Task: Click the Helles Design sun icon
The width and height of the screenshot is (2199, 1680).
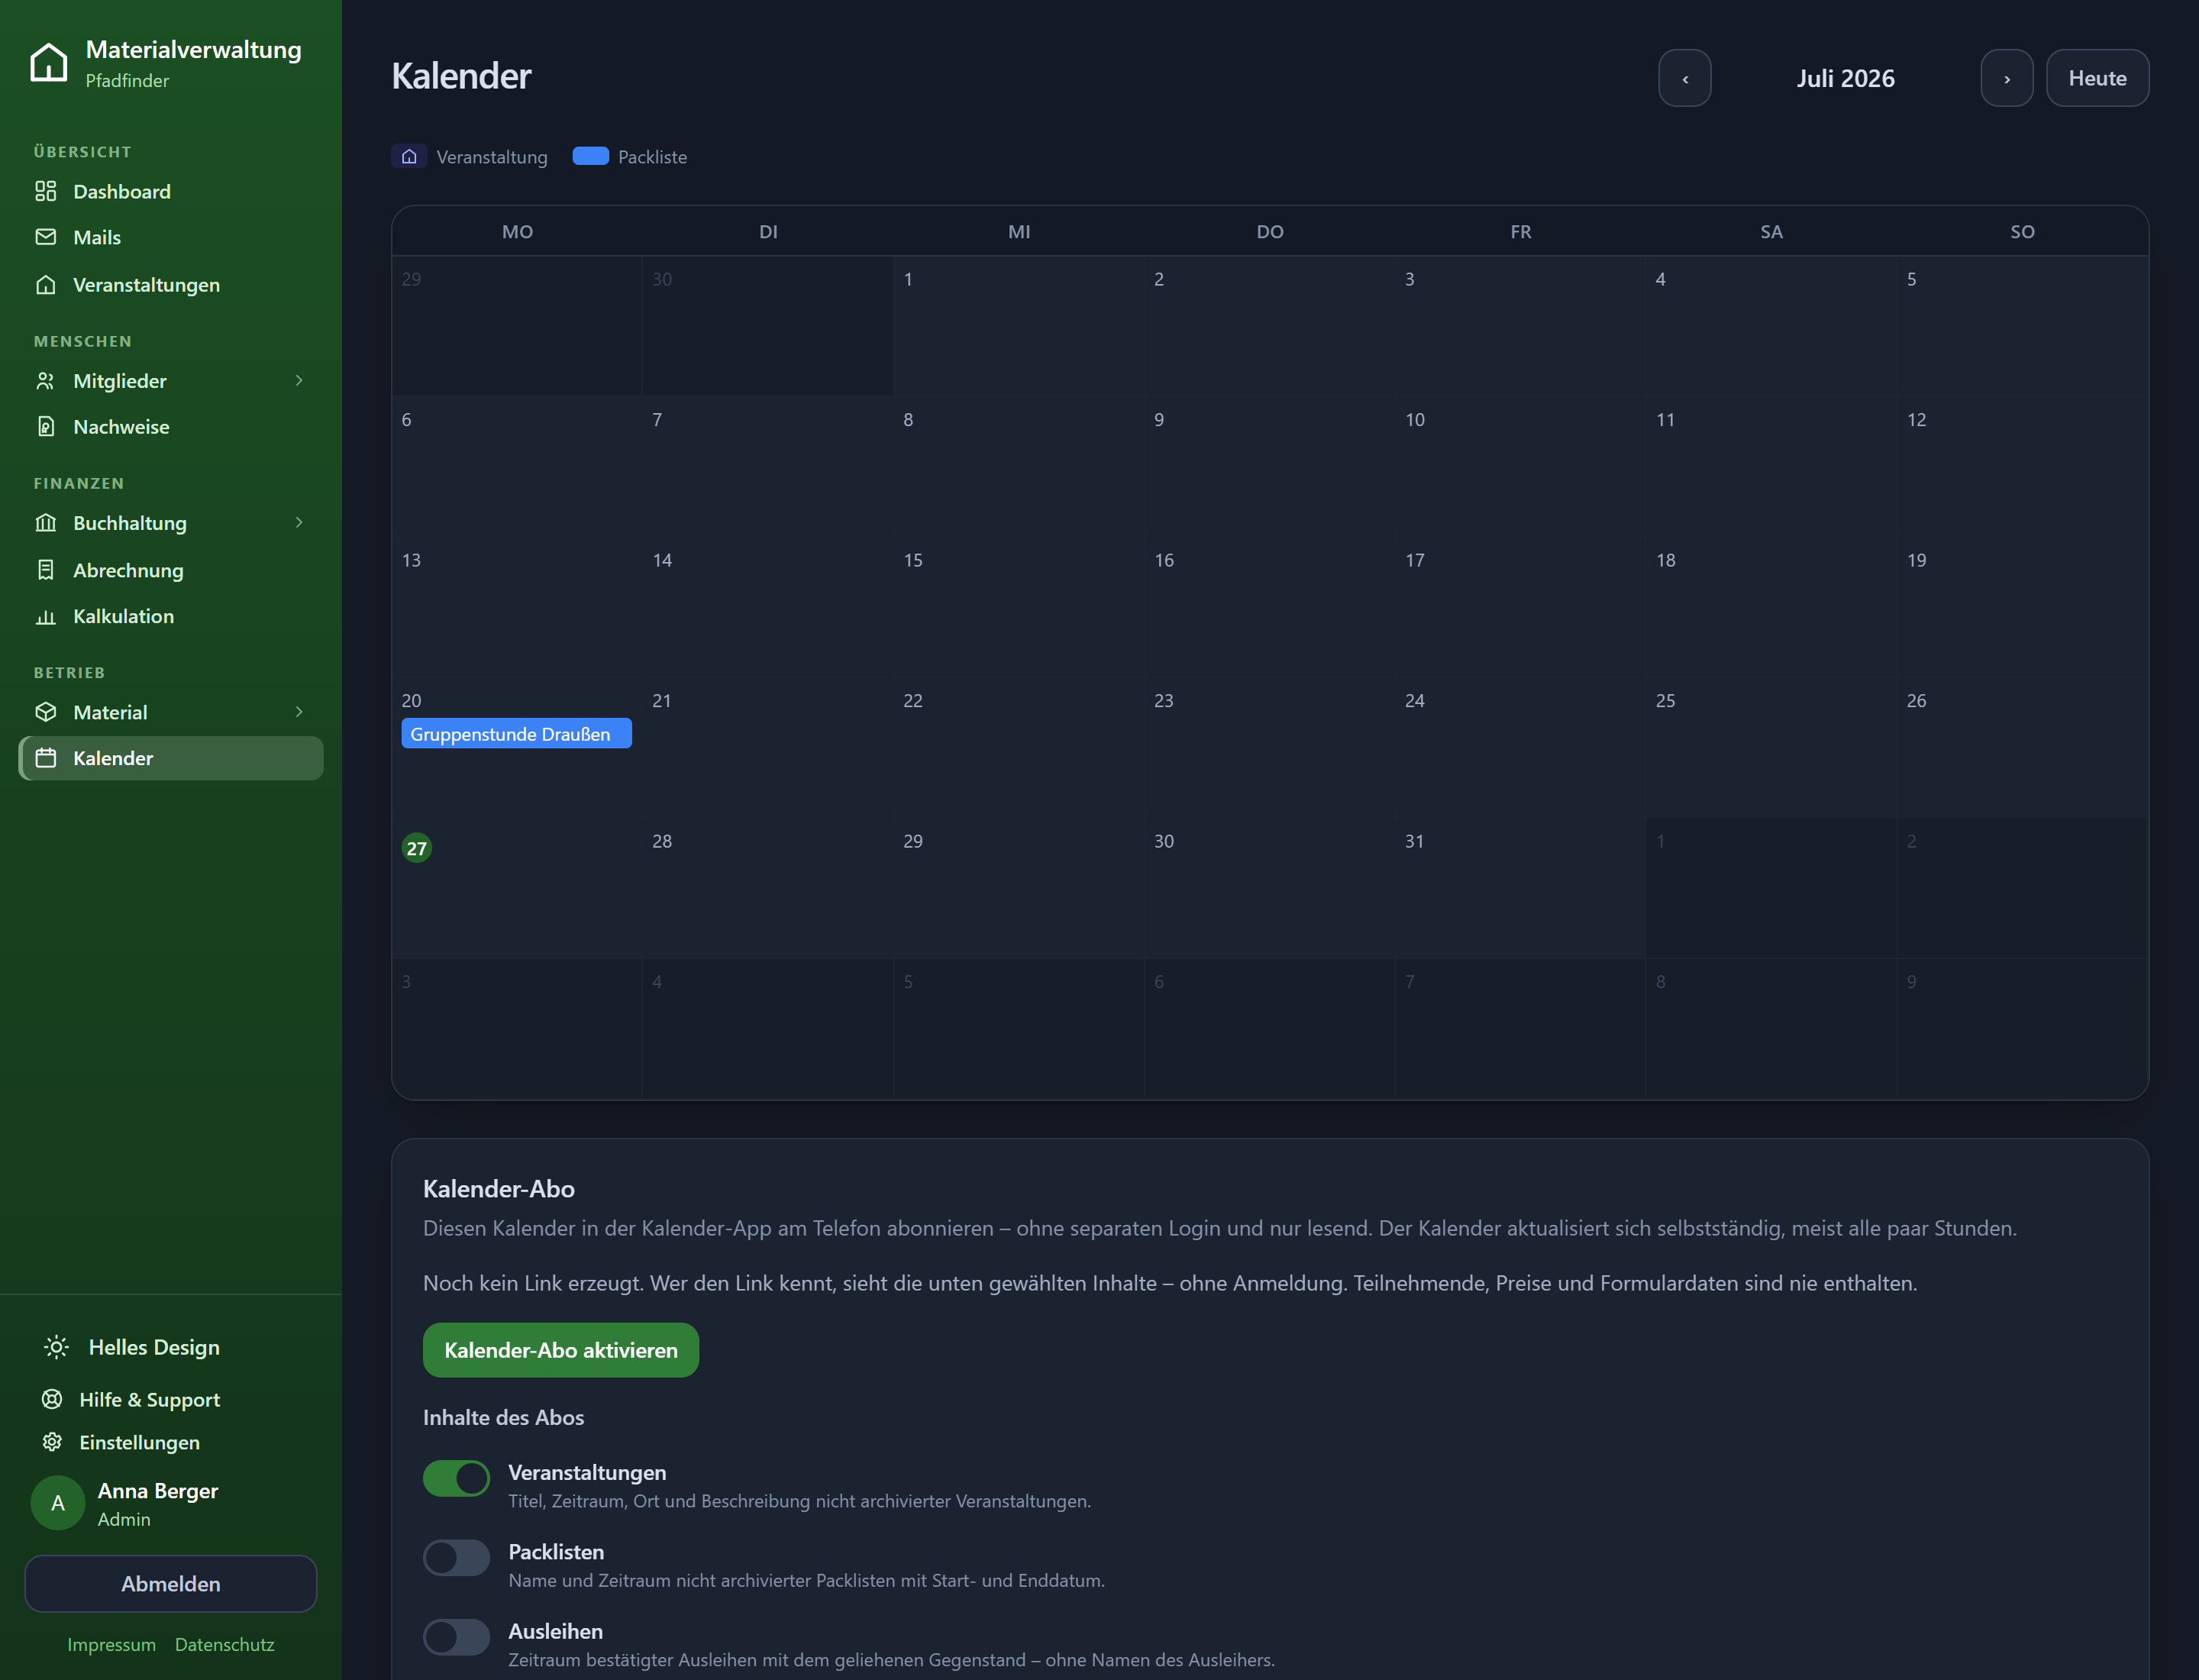Action: pyautogui.click(x=57, y=1347)
